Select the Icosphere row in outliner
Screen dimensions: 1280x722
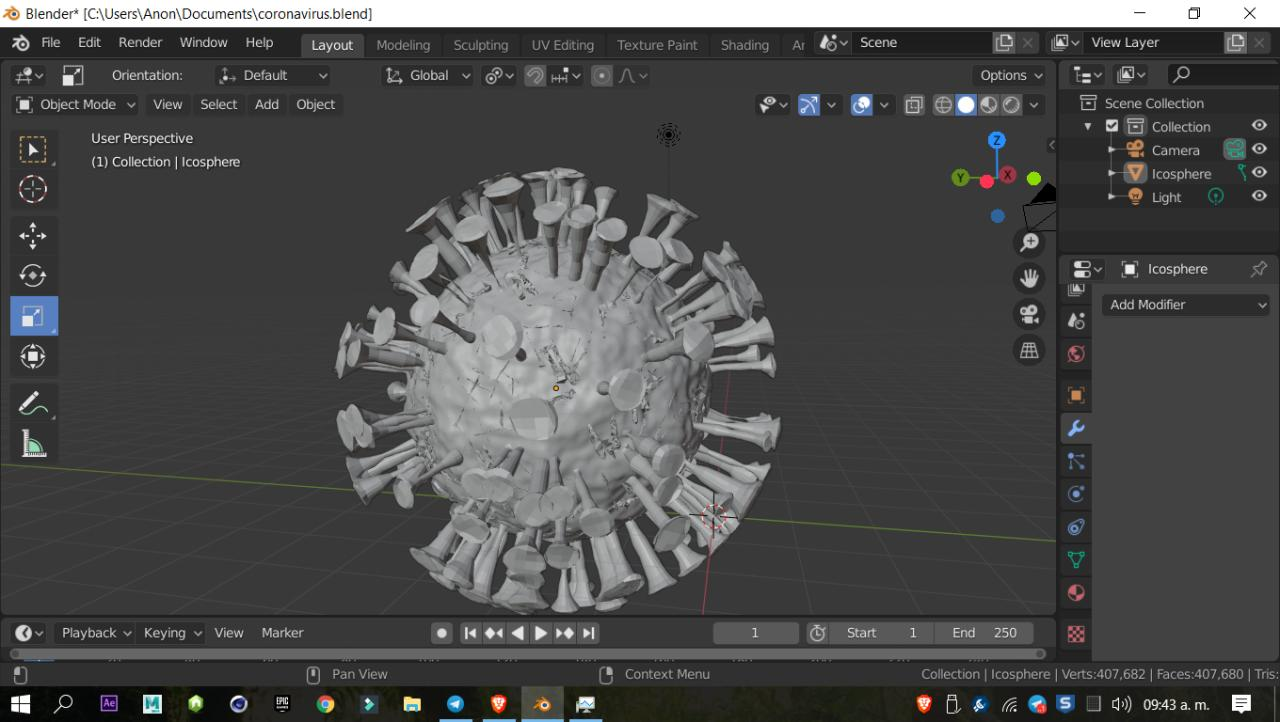pos(1181,173)
